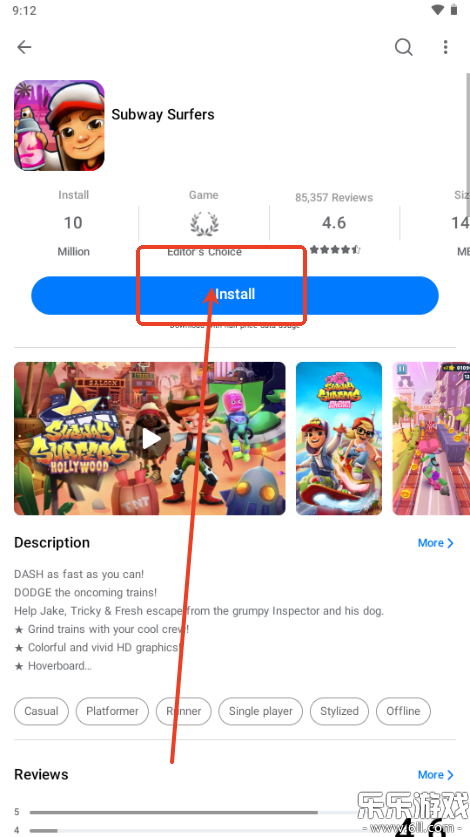Open the three-dot overflow menu

click(x=445, y=47)
